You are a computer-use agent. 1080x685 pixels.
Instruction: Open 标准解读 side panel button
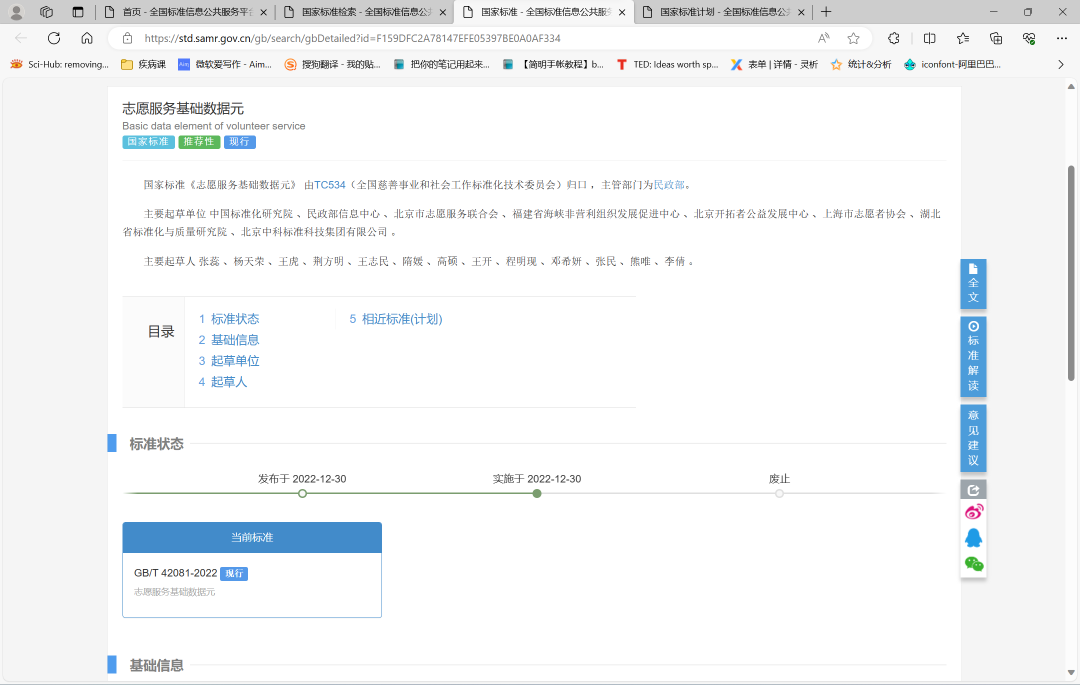click(973, 357)
